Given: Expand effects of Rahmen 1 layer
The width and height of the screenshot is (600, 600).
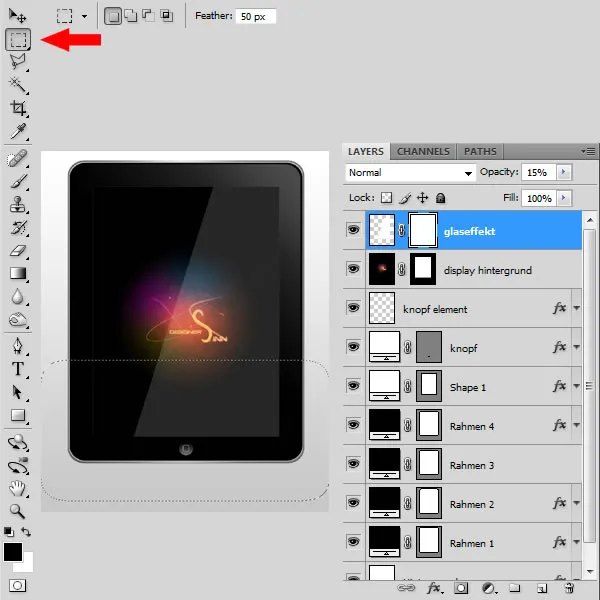Looking at the screenshot, I should [576, 542].
